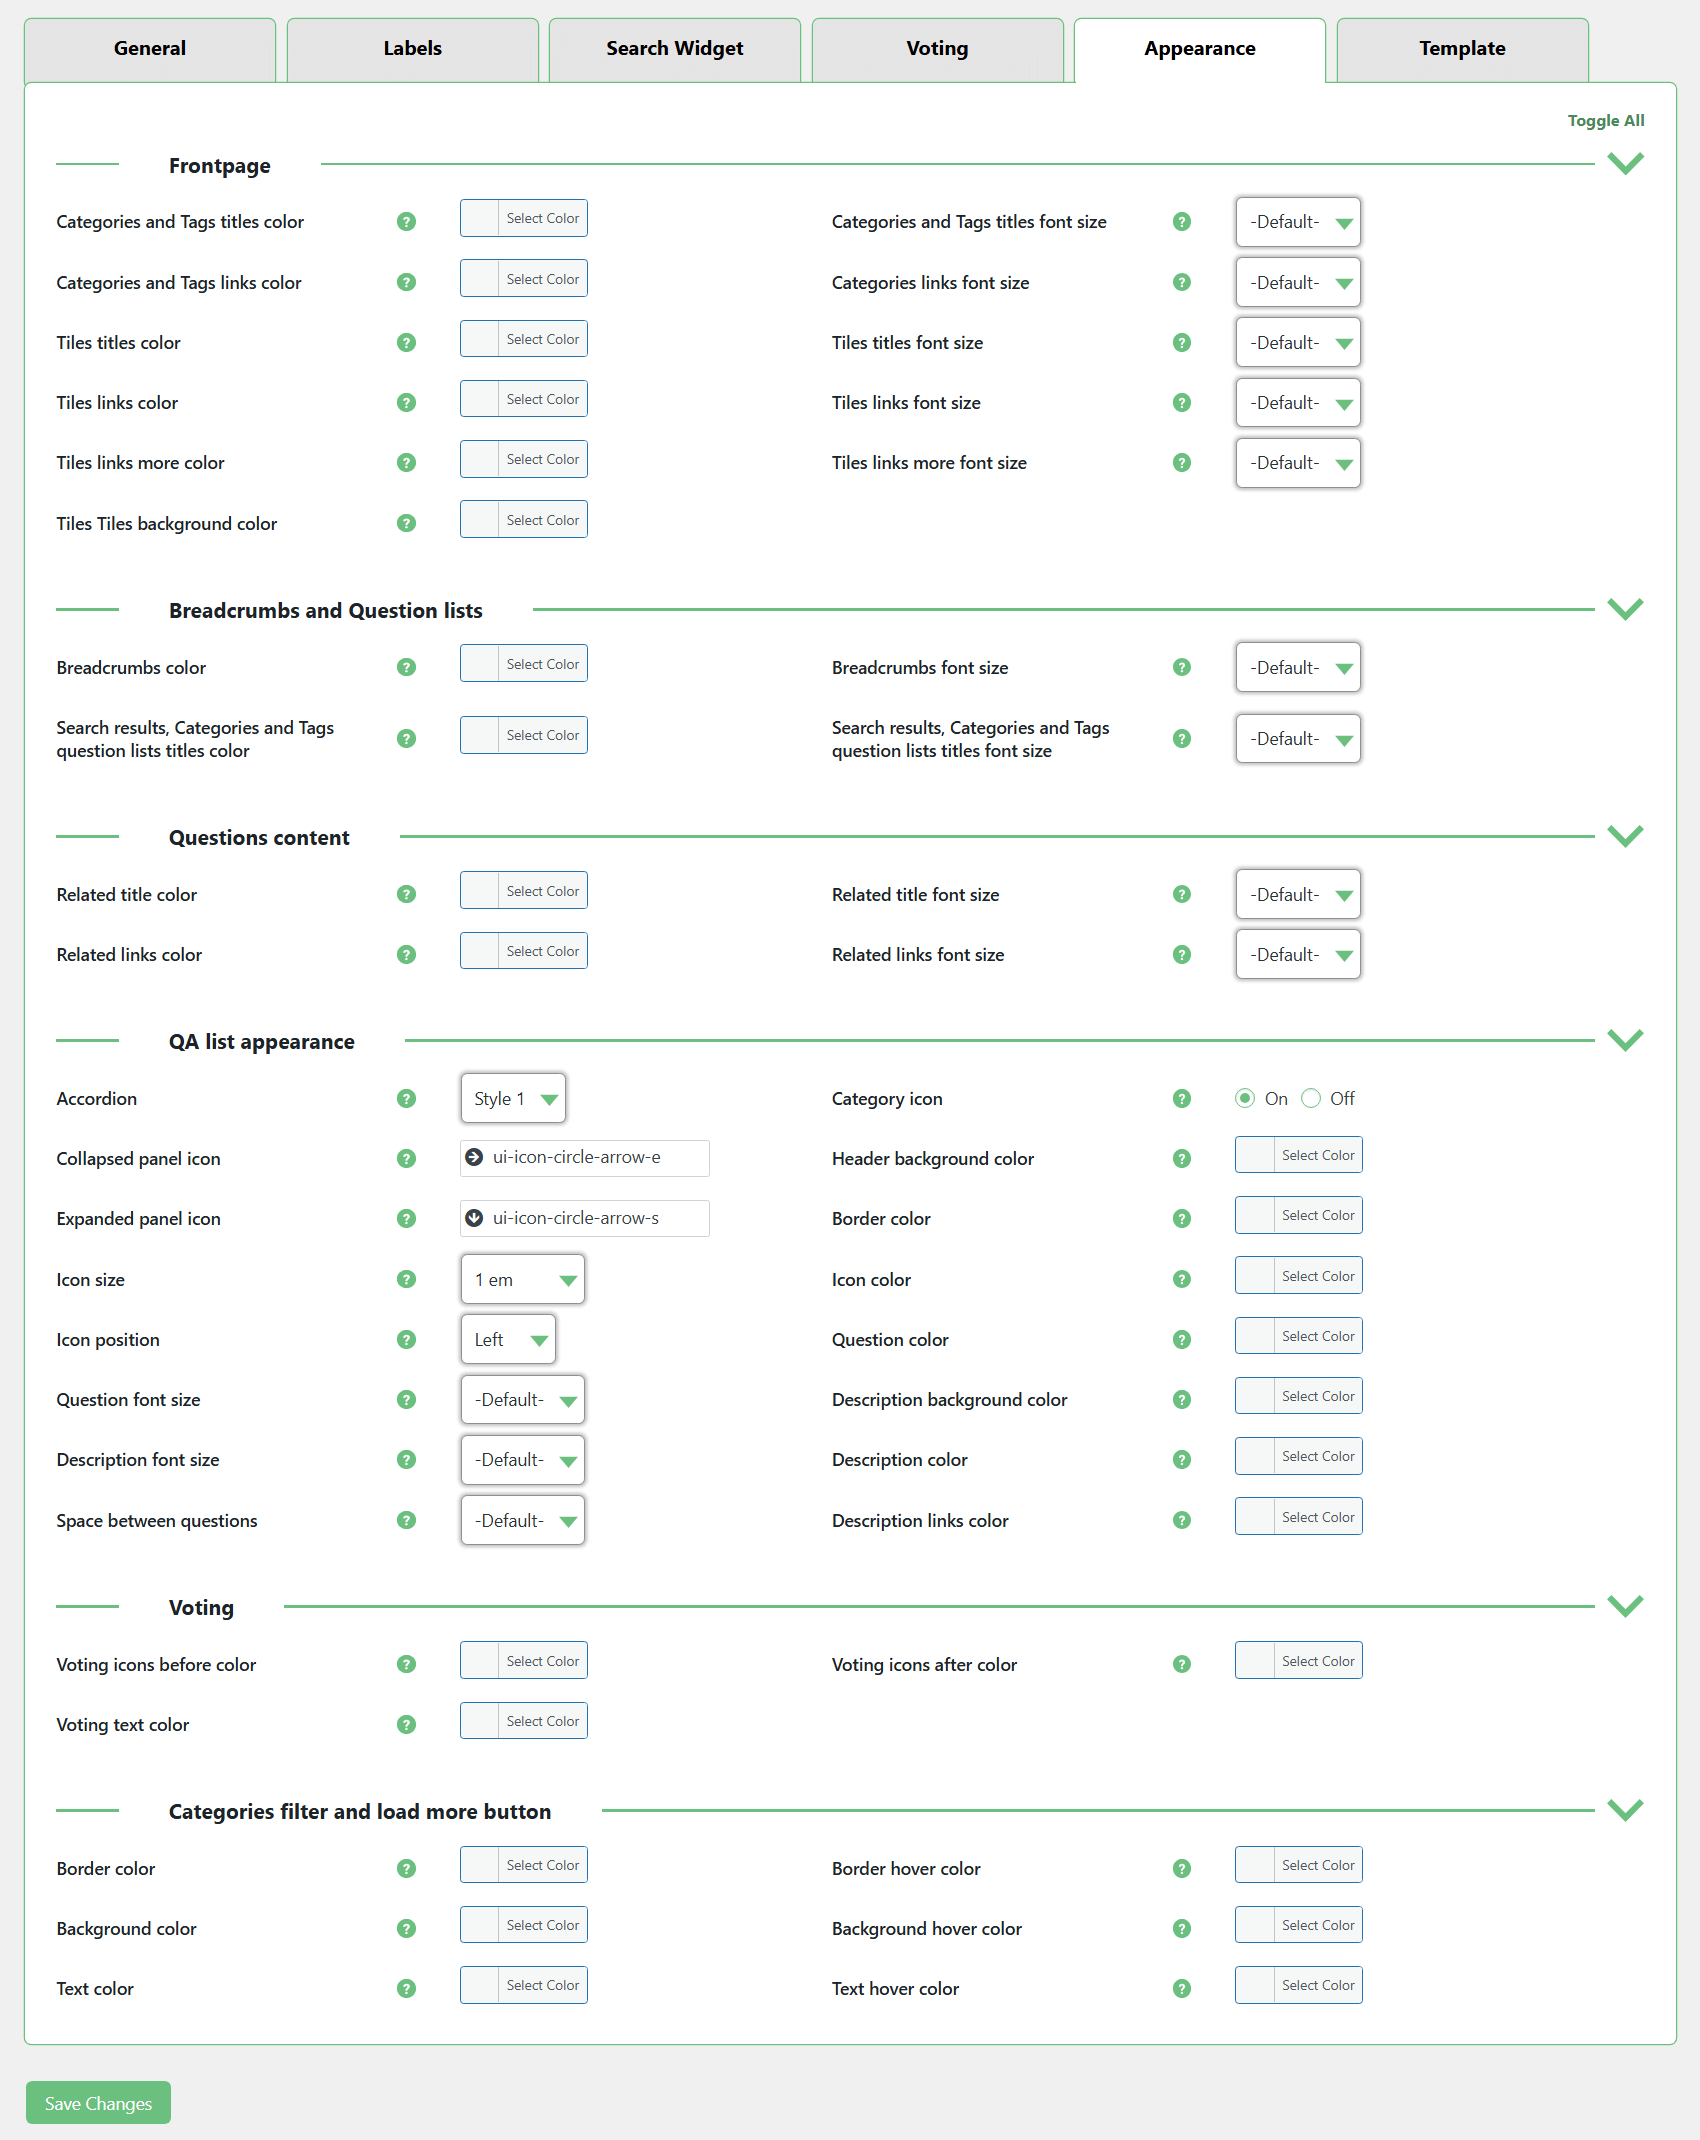The width and height of the screenshot is (1700, 2140).
Task: Expand Tiles links font size dropdown
Action: [1298, 403]
